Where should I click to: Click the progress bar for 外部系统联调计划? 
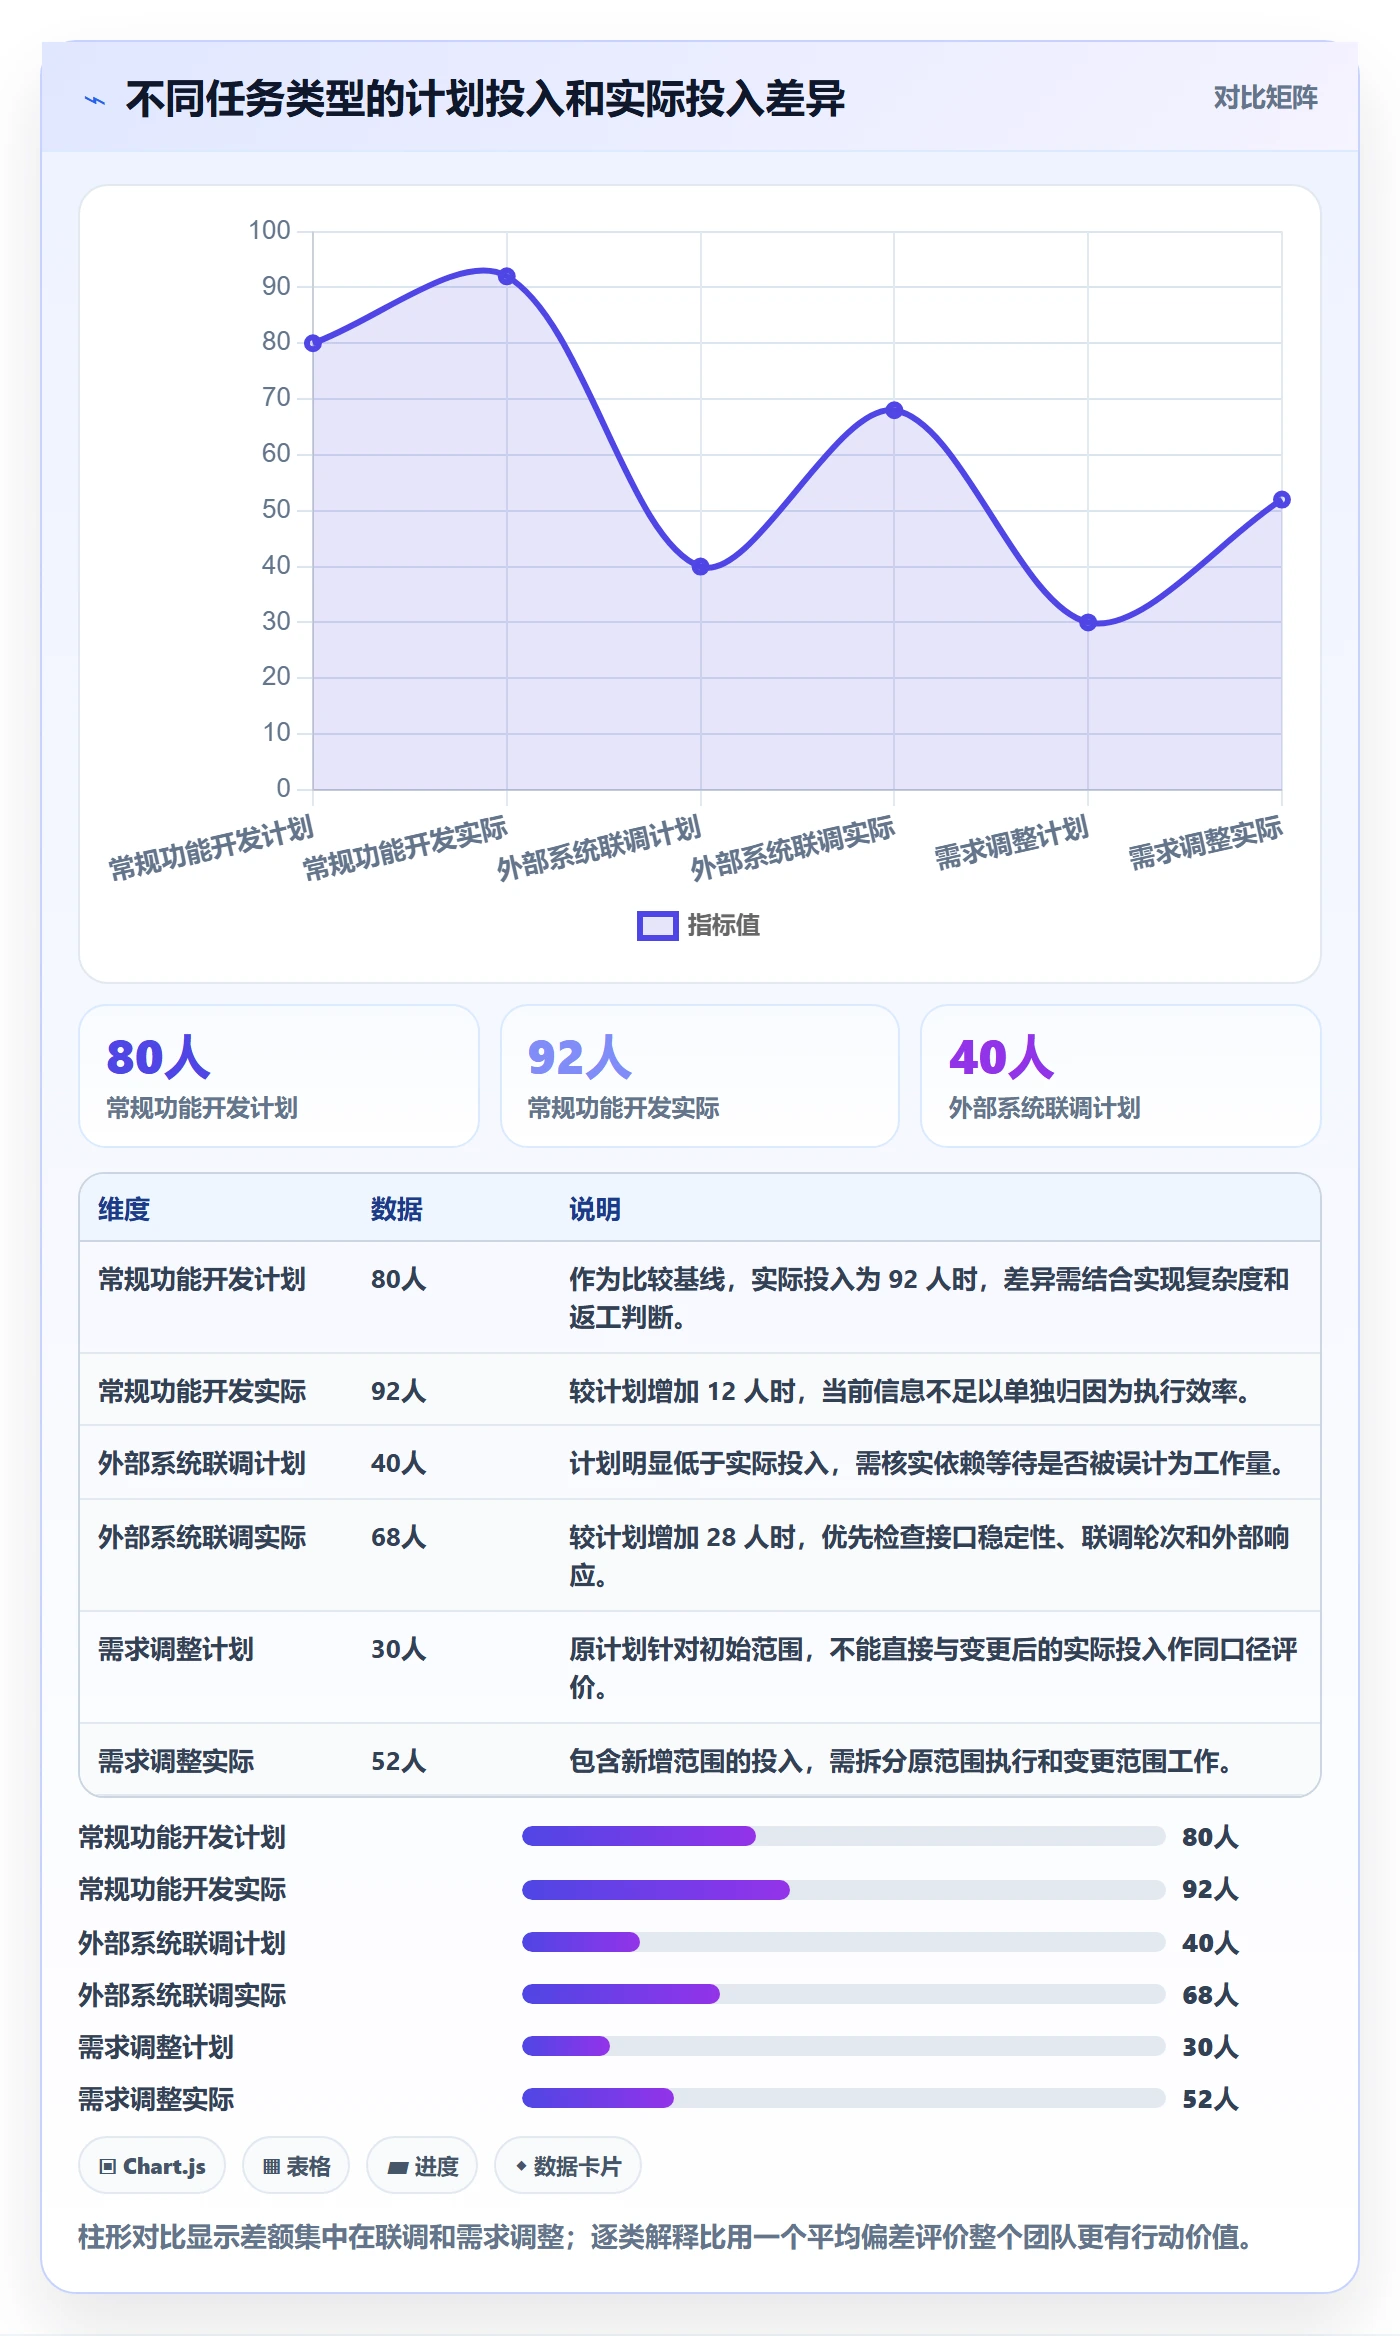[x=844, y=1942]
